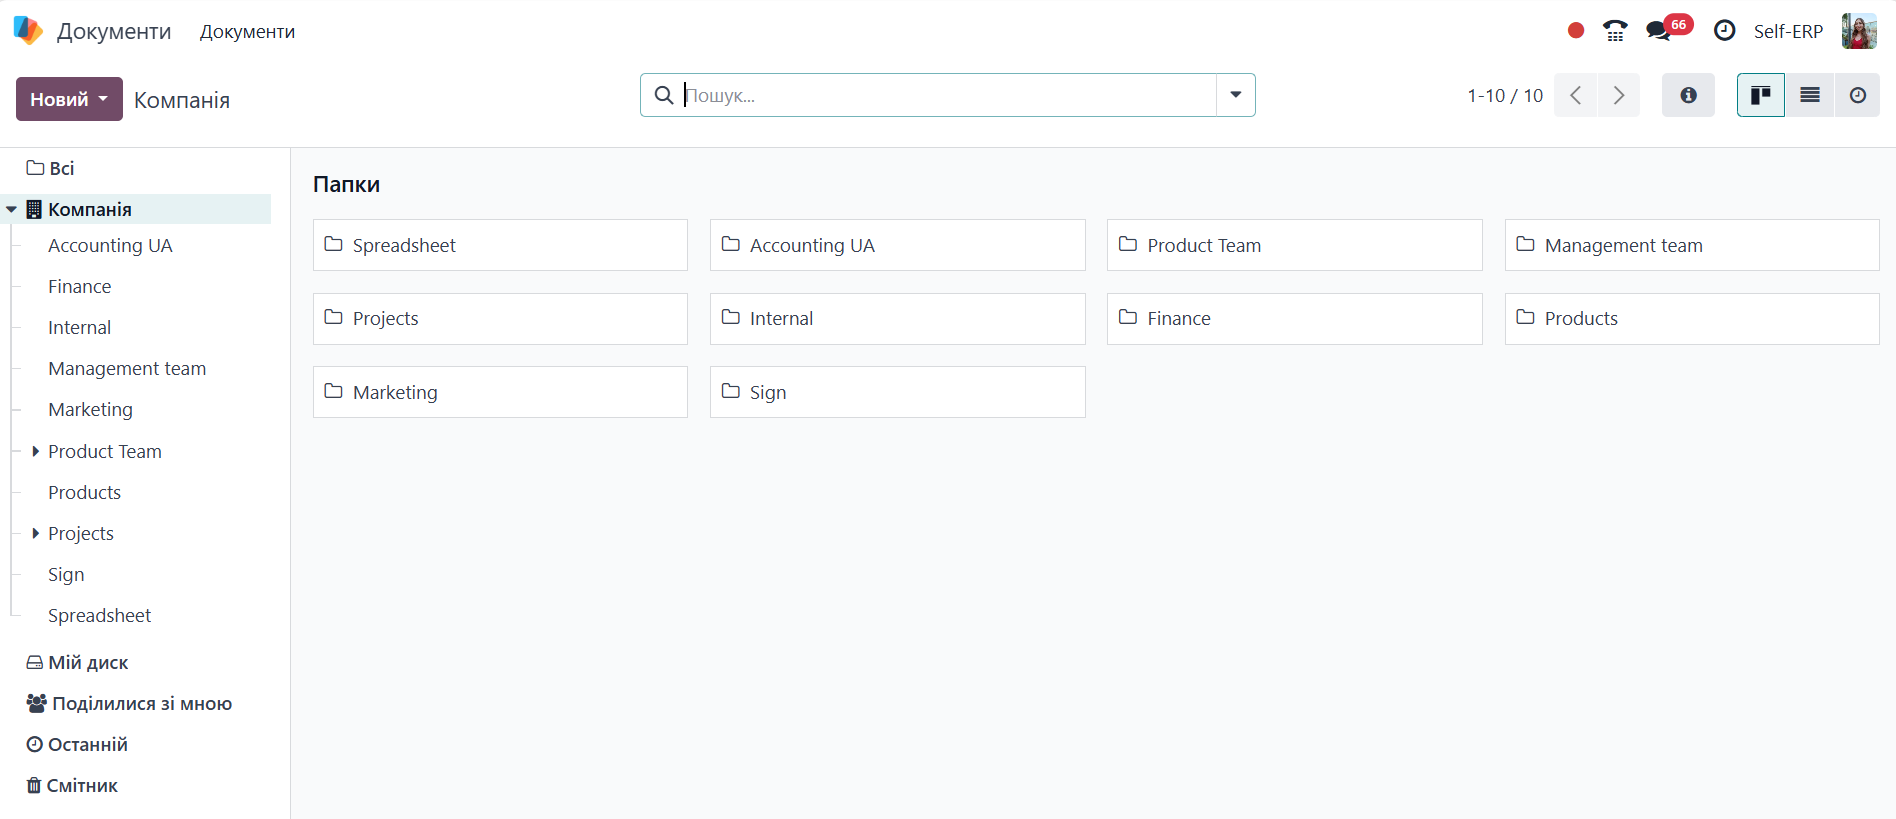1896x819 pixels.
Task: Select Projects label in sidebar
Action: tap(81, 533)
